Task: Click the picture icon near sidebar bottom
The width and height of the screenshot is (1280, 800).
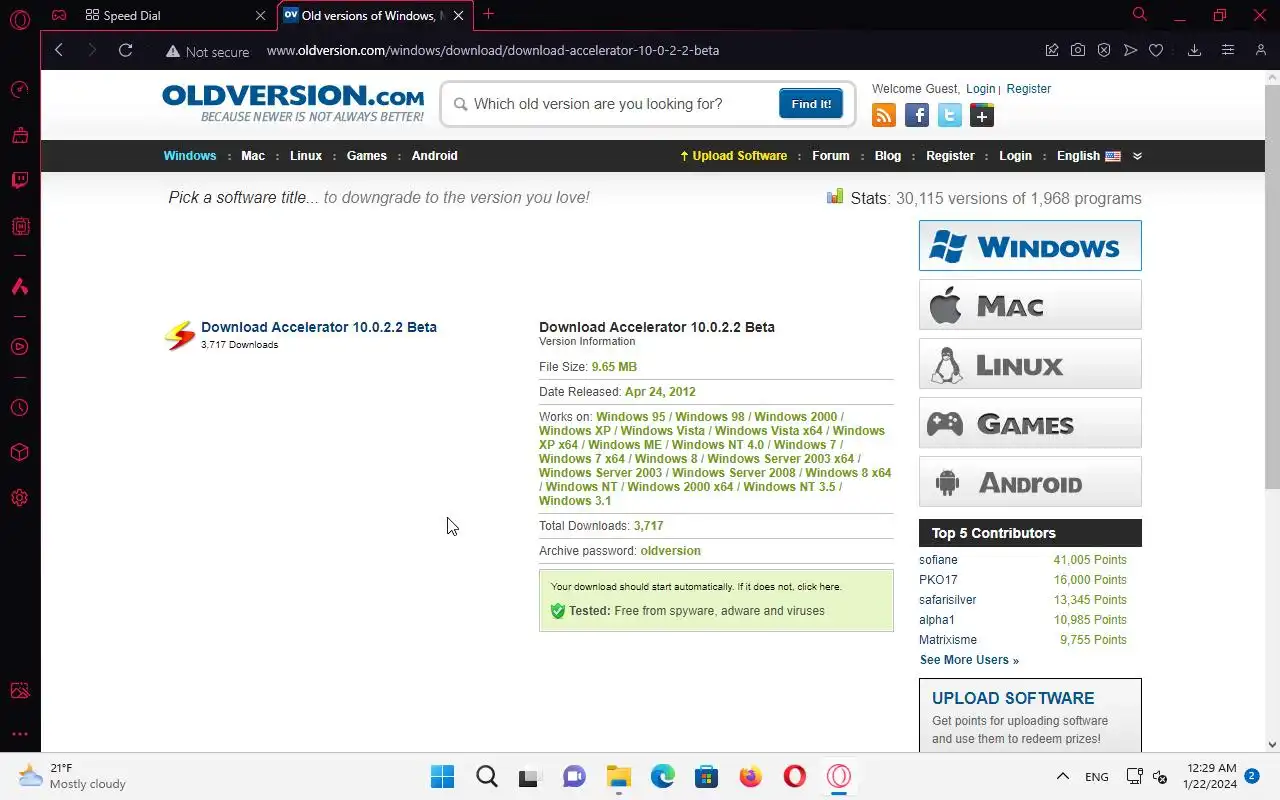Action: tap(20, 691)
